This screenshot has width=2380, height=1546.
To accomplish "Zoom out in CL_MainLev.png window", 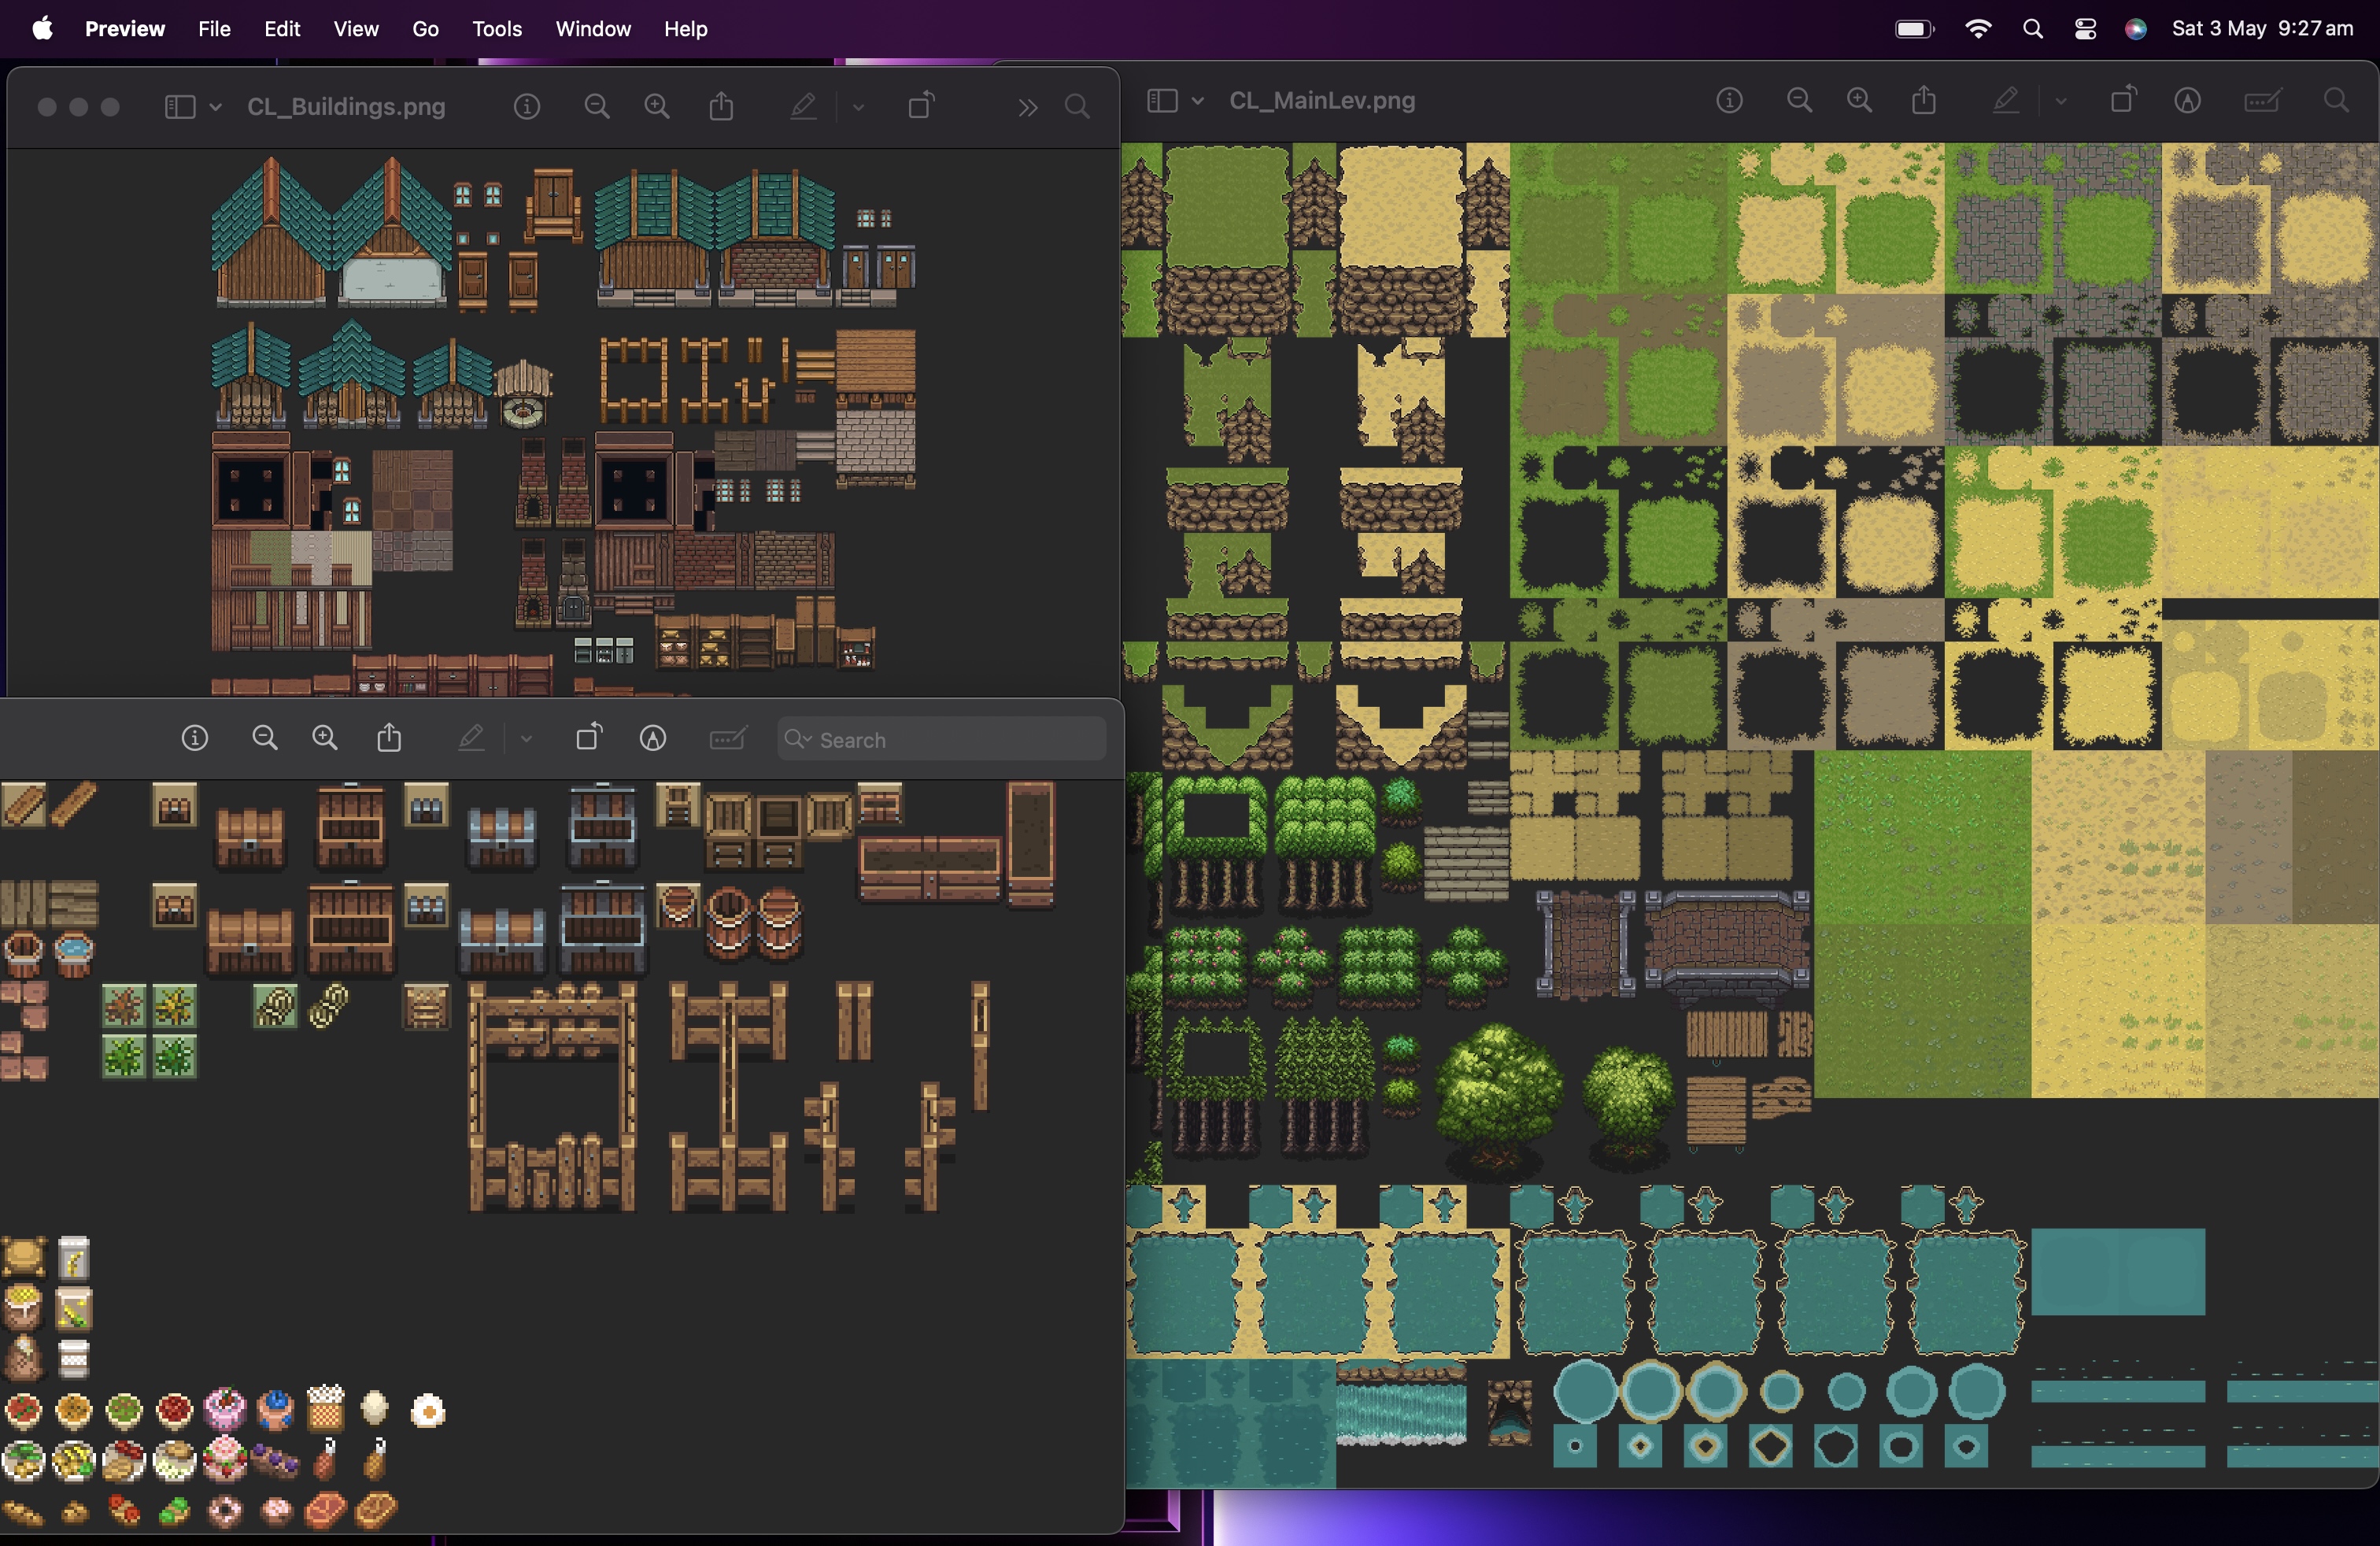I will click(x=1799, y=101).
